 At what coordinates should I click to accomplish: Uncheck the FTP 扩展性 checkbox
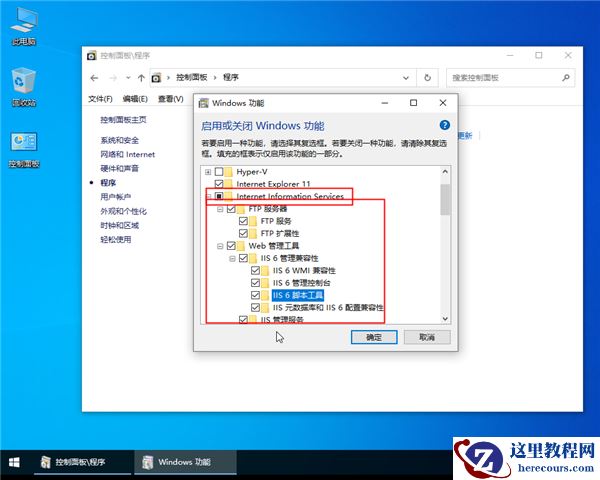coord(243,233)
